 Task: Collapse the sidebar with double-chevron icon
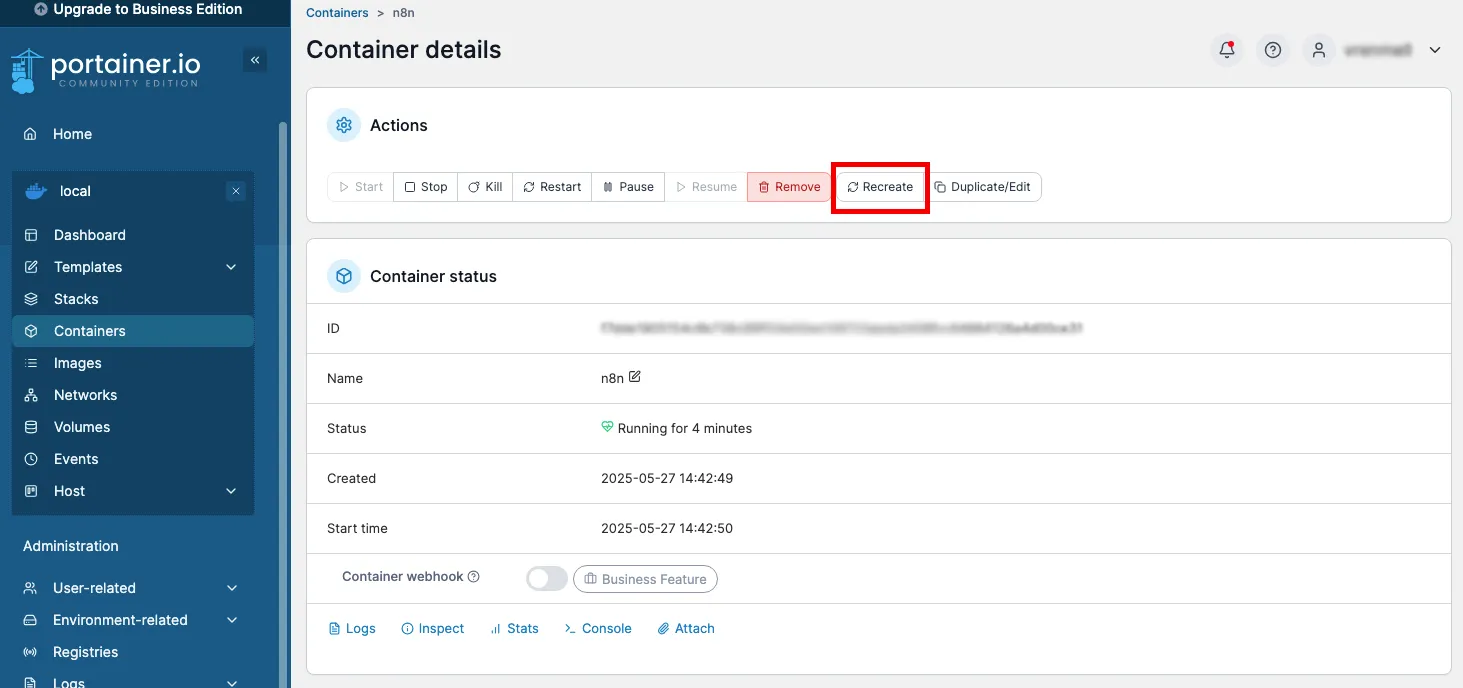(255, 60)
